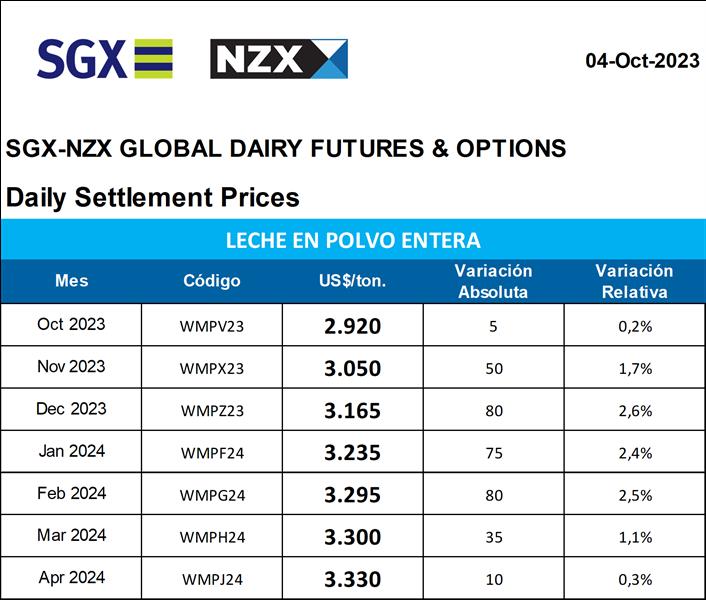Click the LECHE EN POLVO ENTERA banner

(353, 241)
